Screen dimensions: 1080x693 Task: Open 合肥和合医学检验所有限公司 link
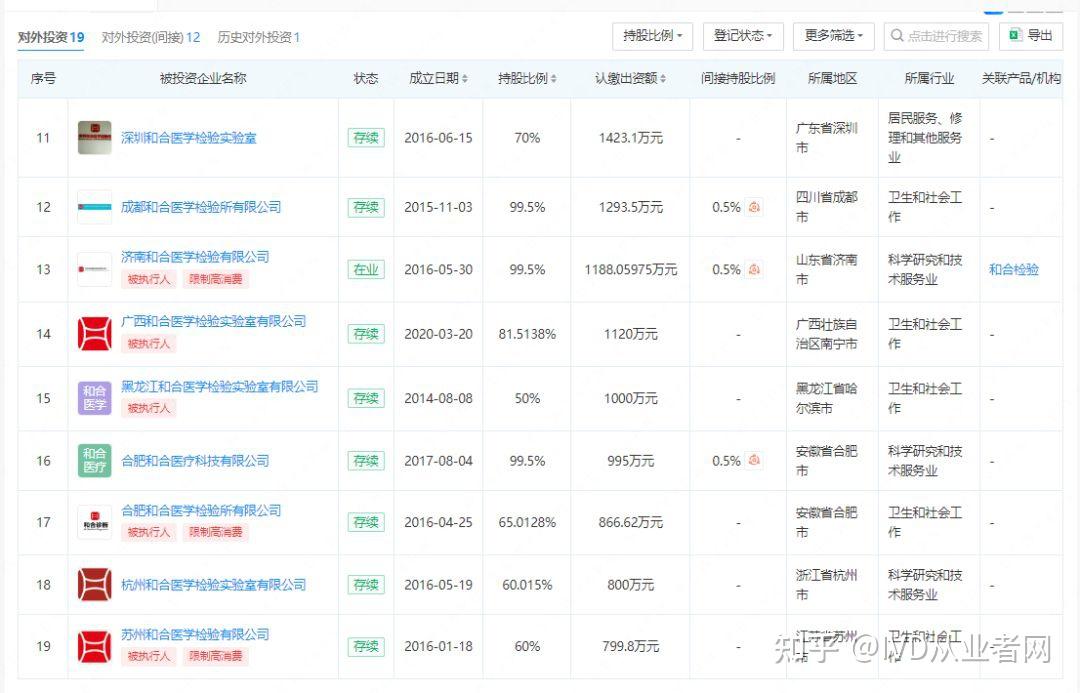point(201,510)
